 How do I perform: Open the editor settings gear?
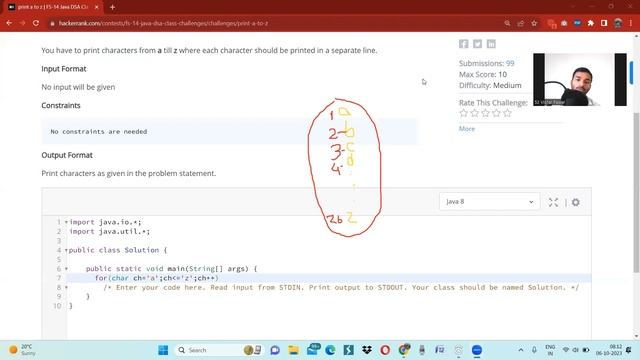click(576, 202)
